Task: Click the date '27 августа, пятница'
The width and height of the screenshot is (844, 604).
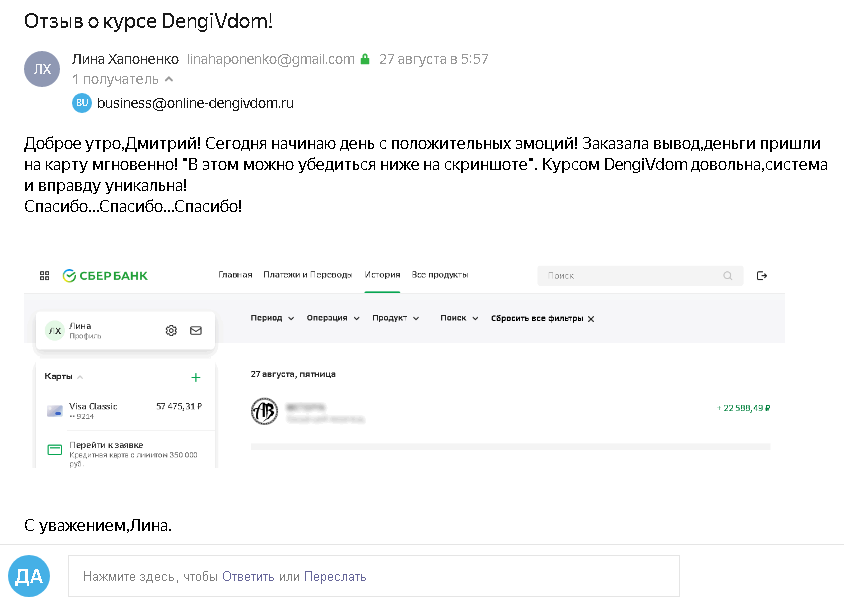Action: click(293, 374)
